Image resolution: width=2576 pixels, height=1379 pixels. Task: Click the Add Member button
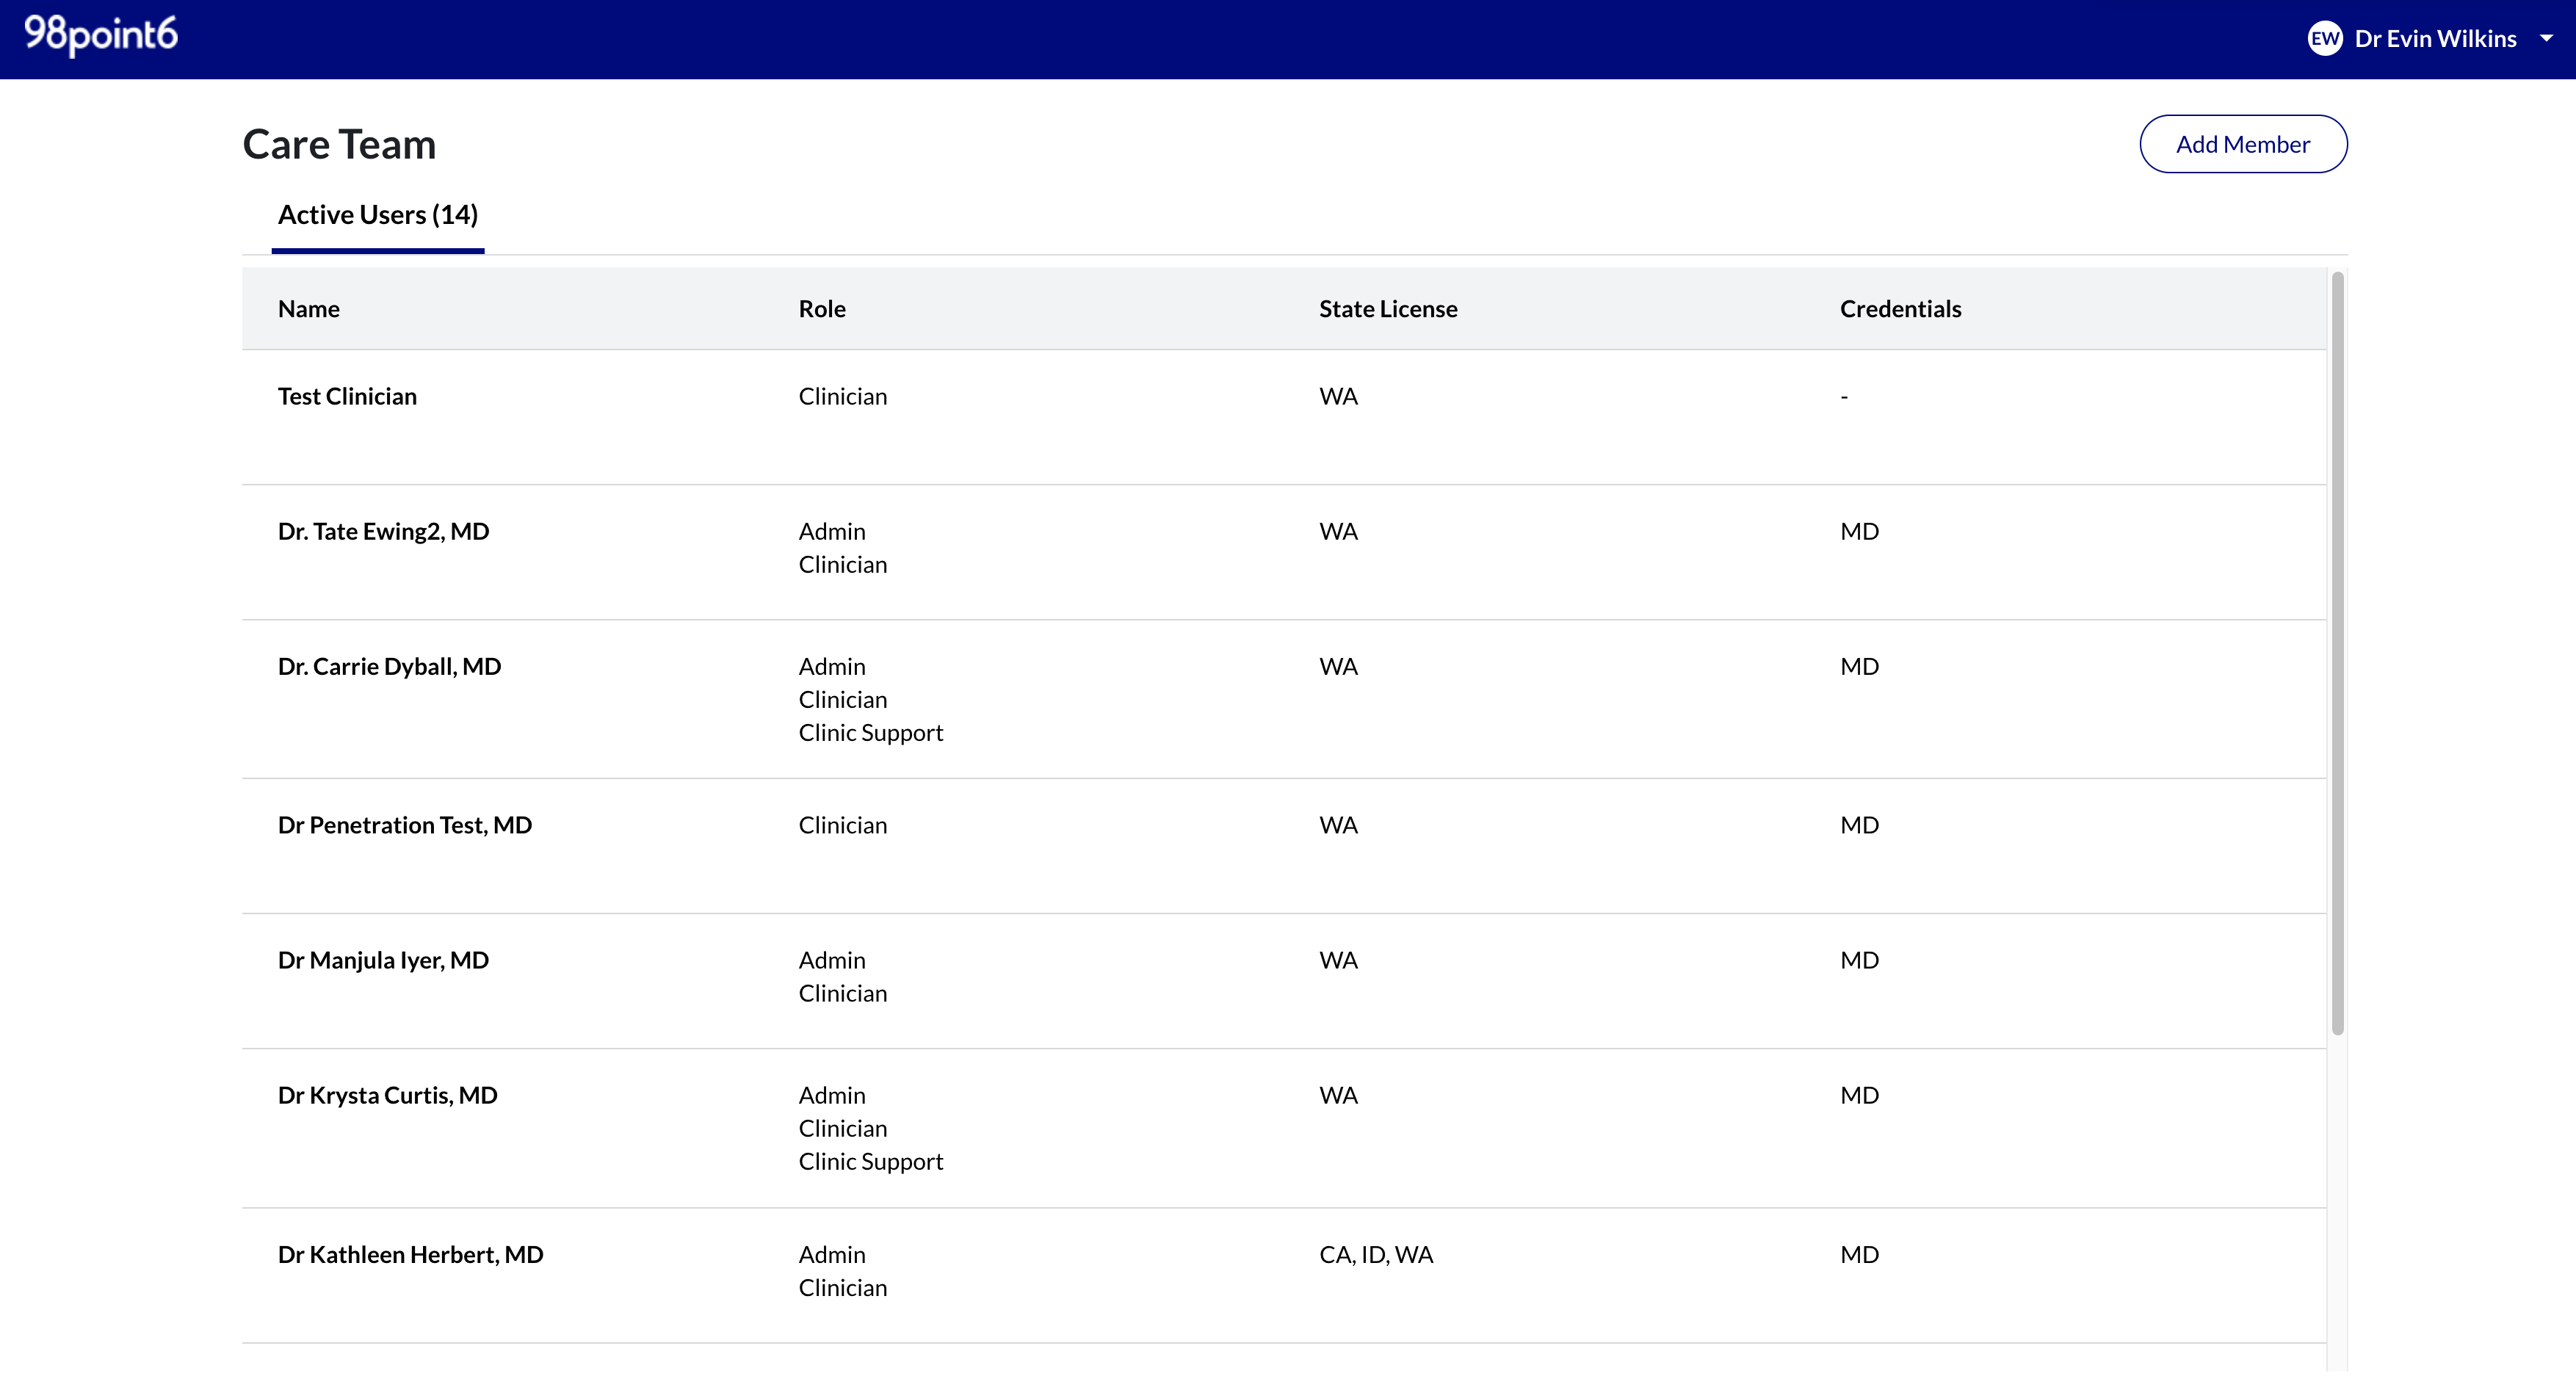coord(2243,144)
